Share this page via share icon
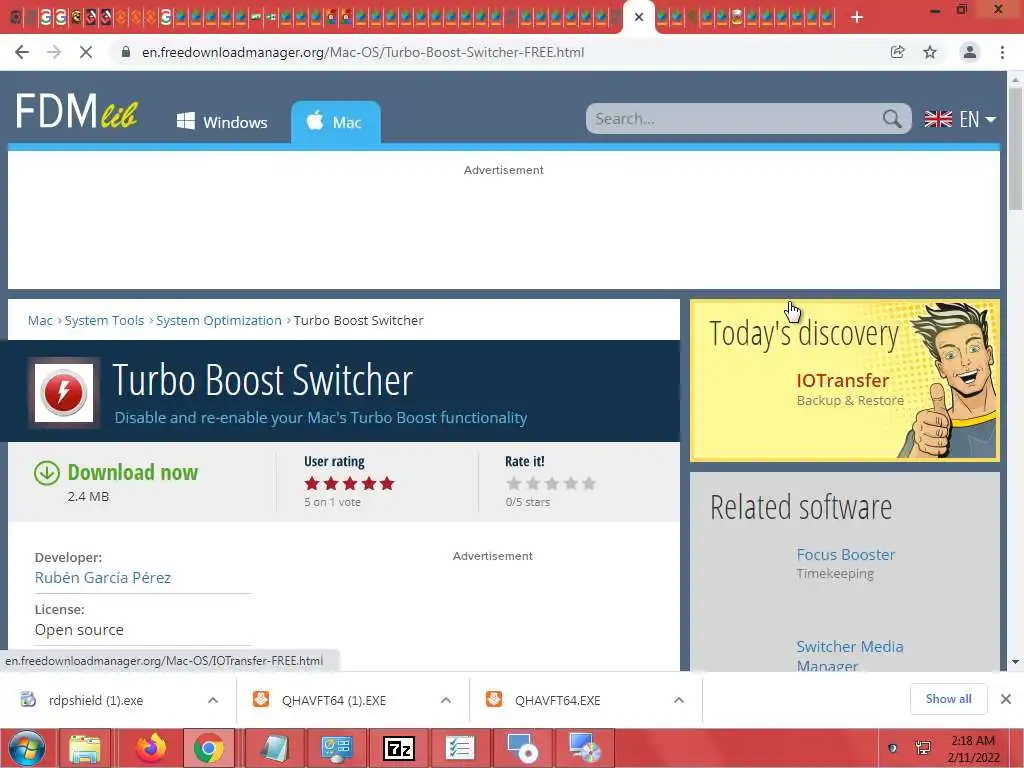 coord(898,52)
